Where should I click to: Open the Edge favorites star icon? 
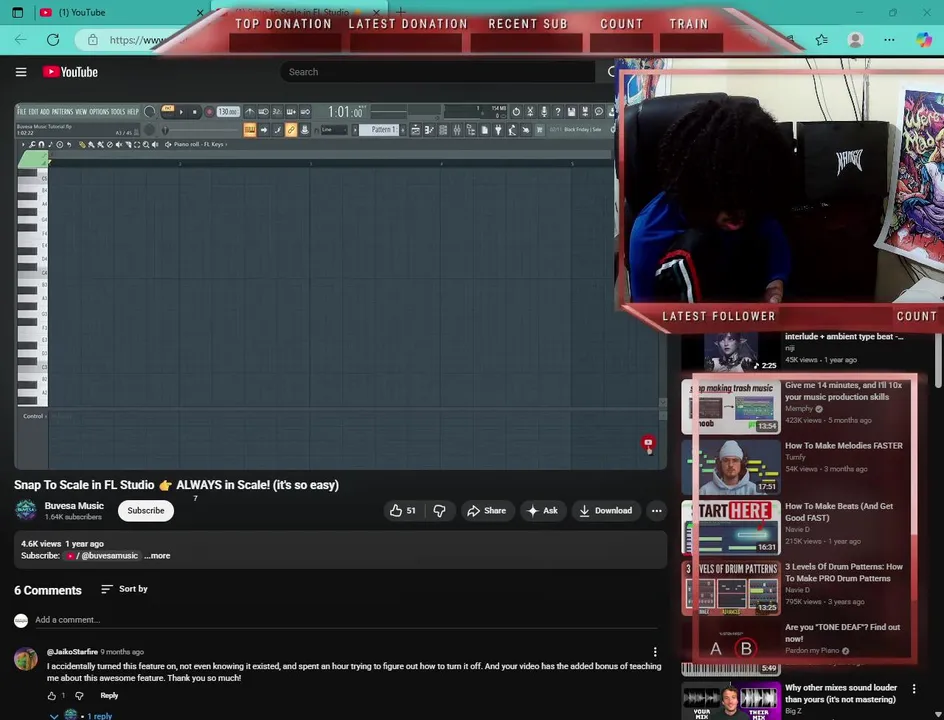tap(822, 40)
